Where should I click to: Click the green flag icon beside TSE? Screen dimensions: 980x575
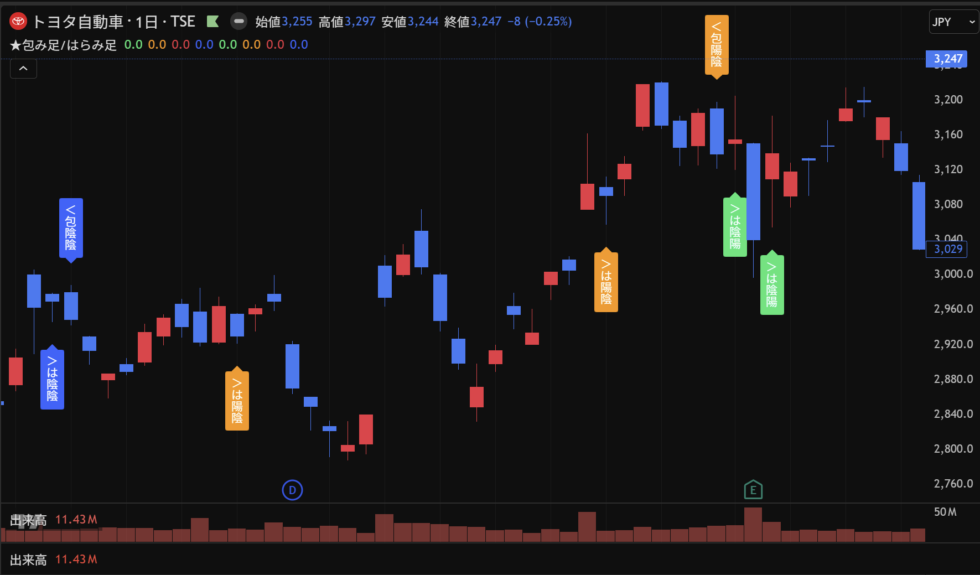coord(212,21)
